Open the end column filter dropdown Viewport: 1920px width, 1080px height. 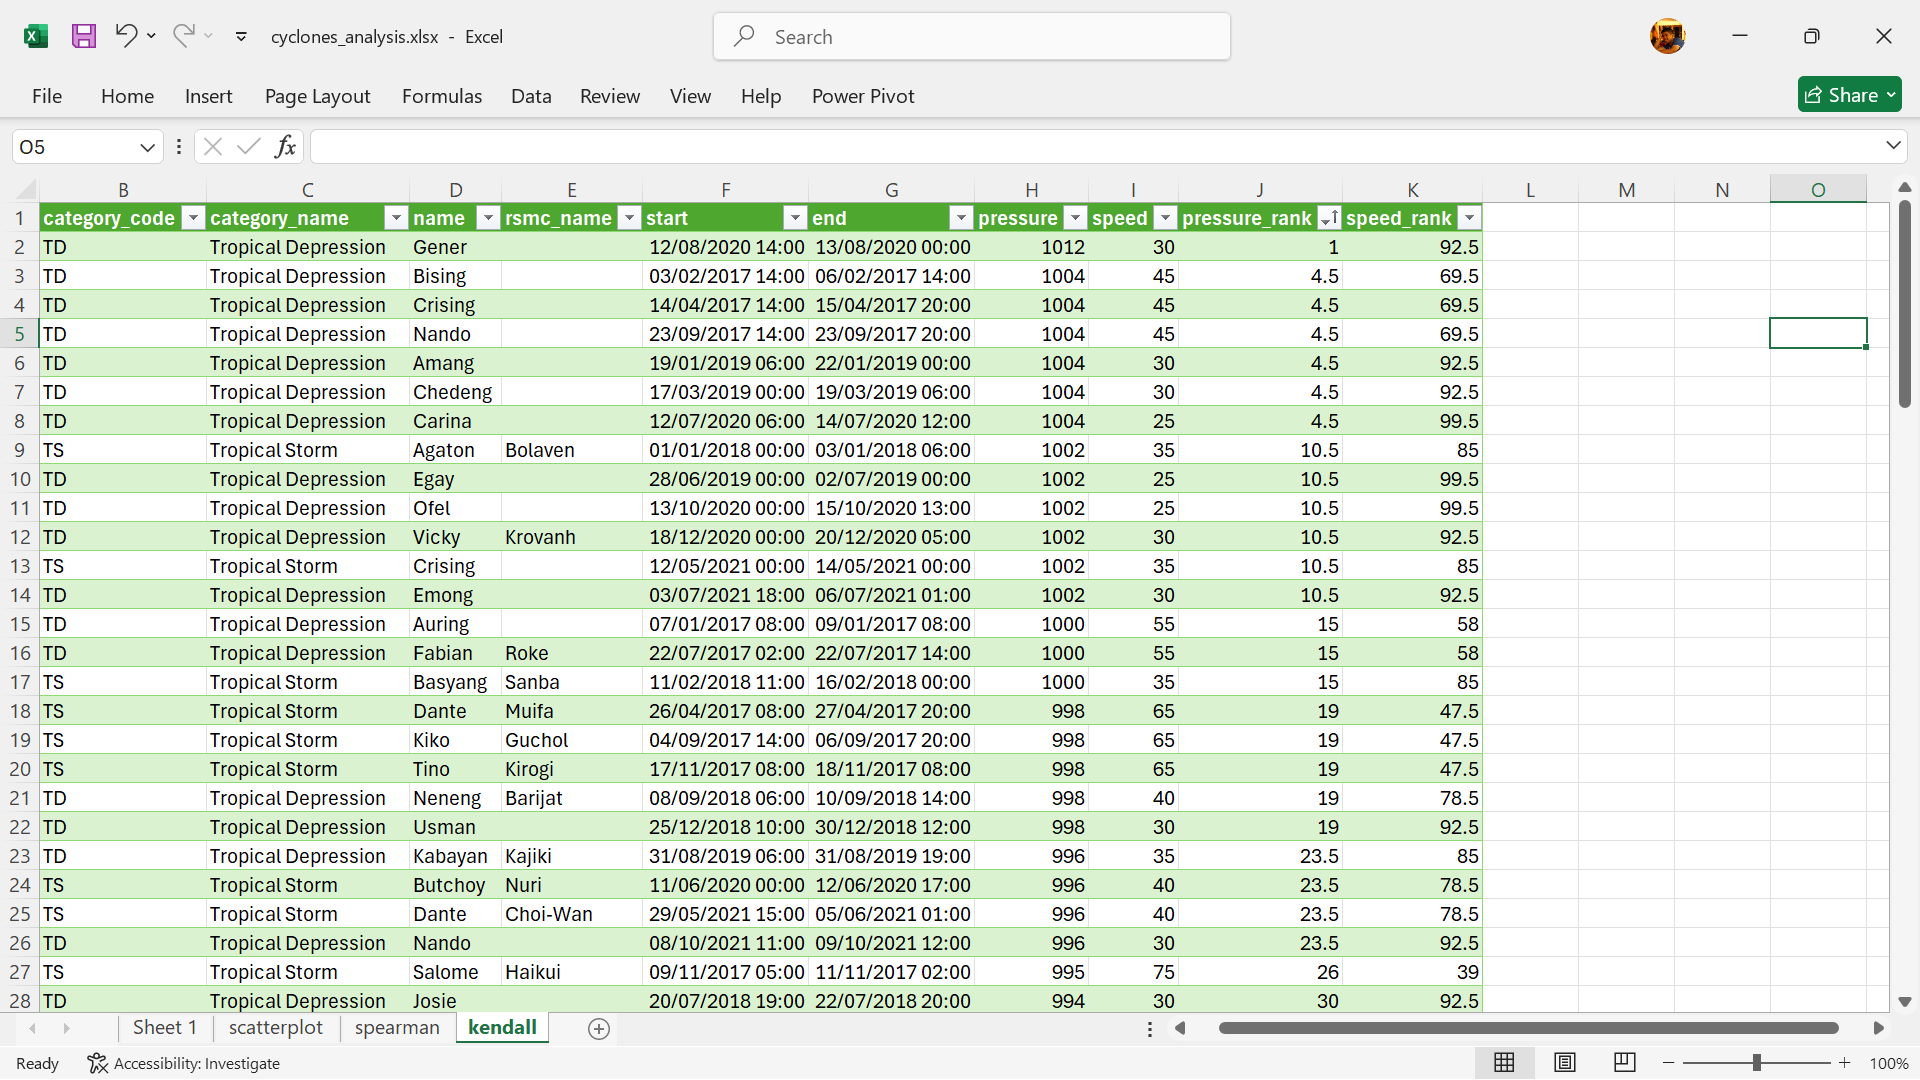tap(961, 218)
